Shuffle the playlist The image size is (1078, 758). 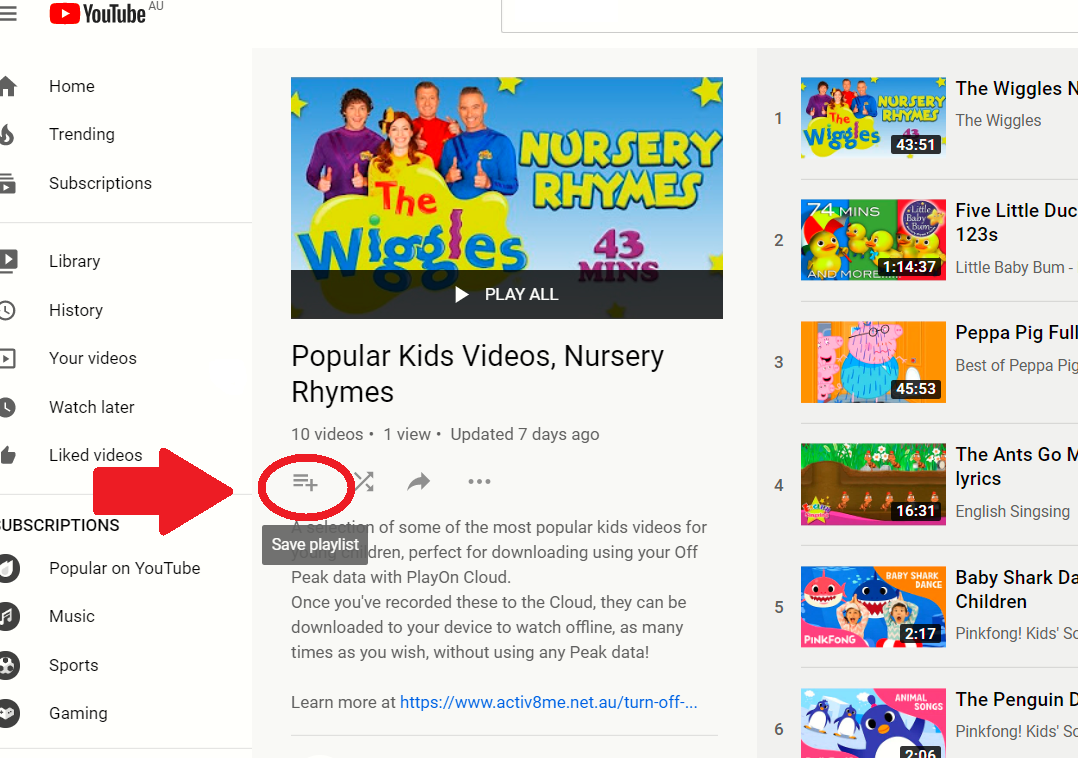point(364,482)
